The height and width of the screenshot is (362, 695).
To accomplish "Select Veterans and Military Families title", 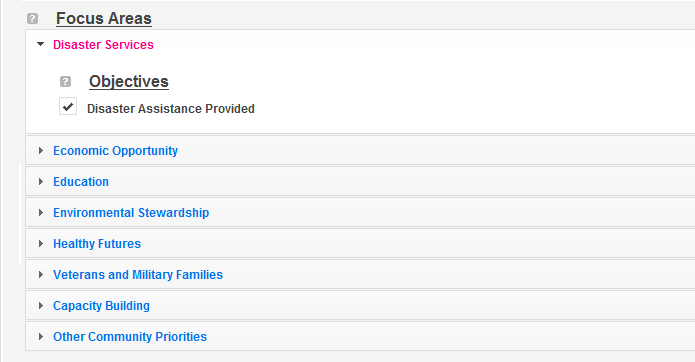I will [138, 275].
